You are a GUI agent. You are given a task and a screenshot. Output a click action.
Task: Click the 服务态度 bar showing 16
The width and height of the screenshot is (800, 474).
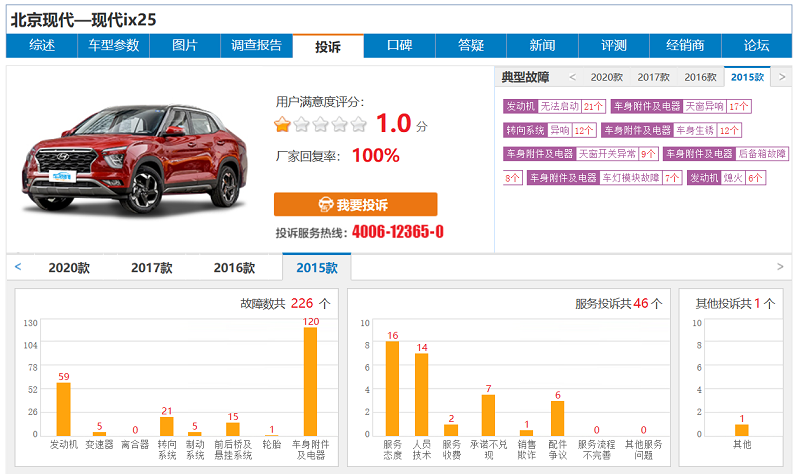coord(392,388)
